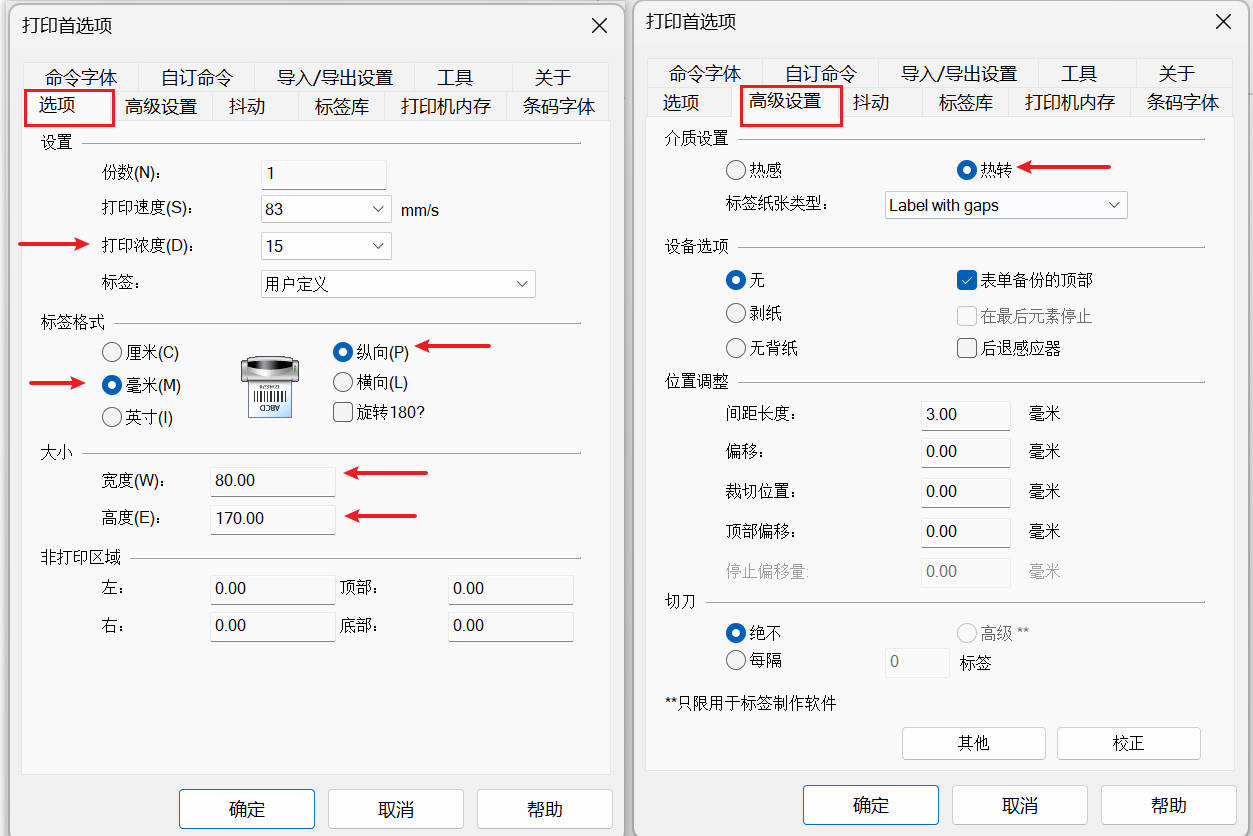This screenshot has height=836, width=1253.
Task: Select the 热感 direct thermal radio button
Action: (x=736, y=170)
